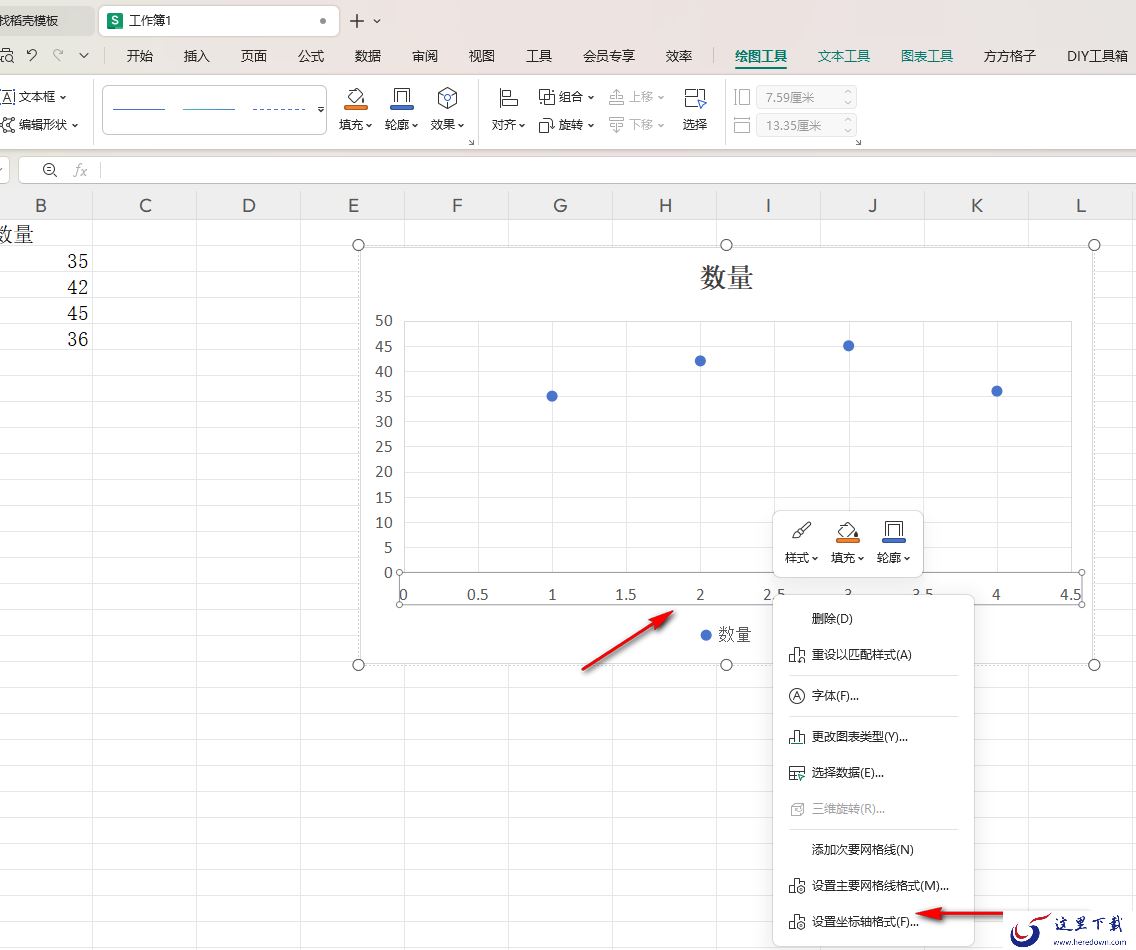
Task: Click the Text Box (文本框) icon
Action: (x=8, y=96)
